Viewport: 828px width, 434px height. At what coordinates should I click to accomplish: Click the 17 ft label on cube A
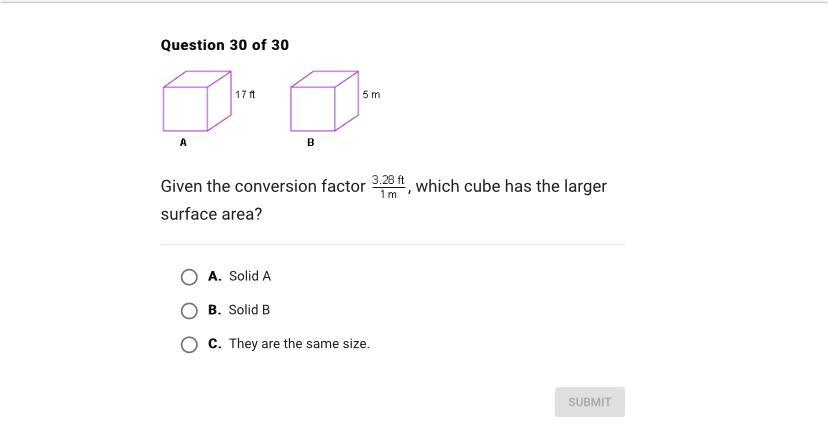pyautogui.click(x=245, y=95)
